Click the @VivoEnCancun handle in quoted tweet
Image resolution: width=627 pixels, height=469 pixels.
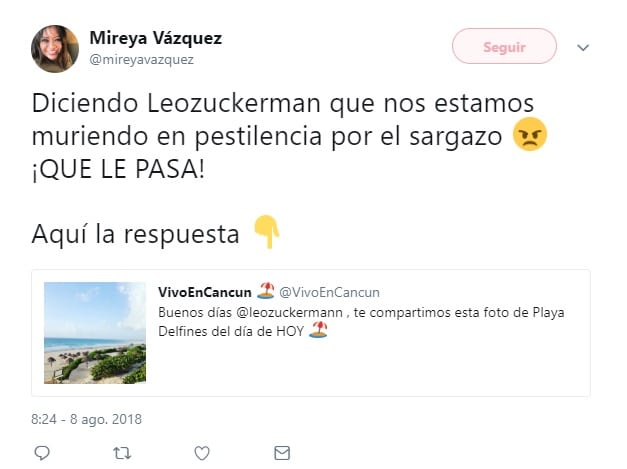(x=329, y=292)
